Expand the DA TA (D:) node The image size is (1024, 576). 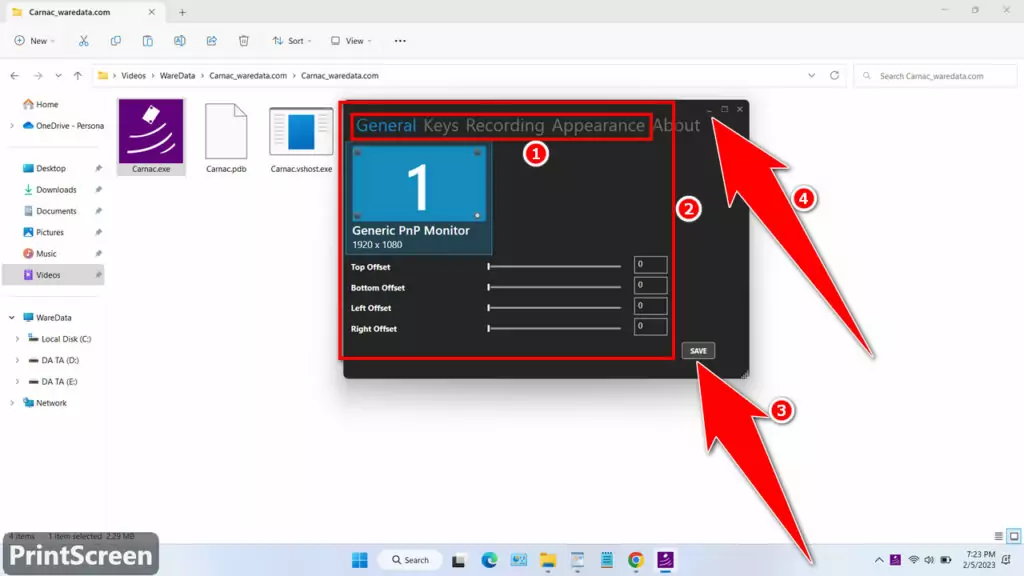pyautogui.click(x=18, y=360)
